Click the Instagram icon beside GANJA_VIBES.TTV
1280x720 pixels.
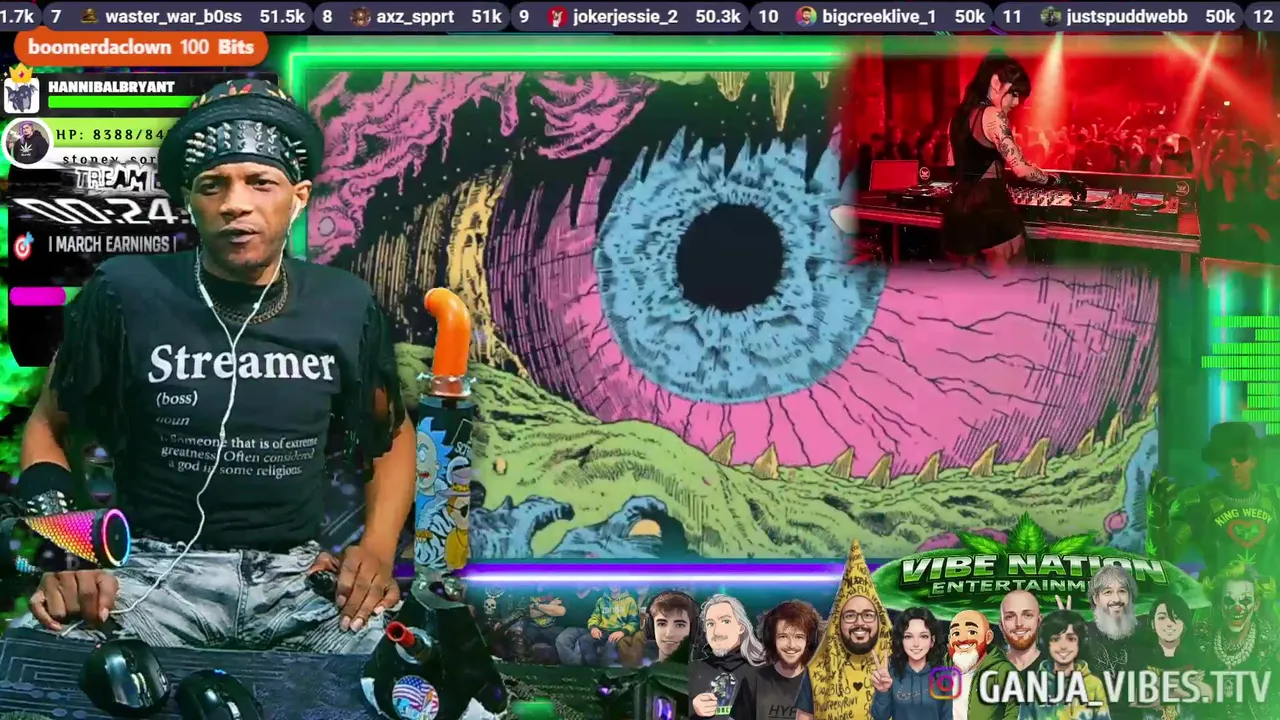click(944, 684)
